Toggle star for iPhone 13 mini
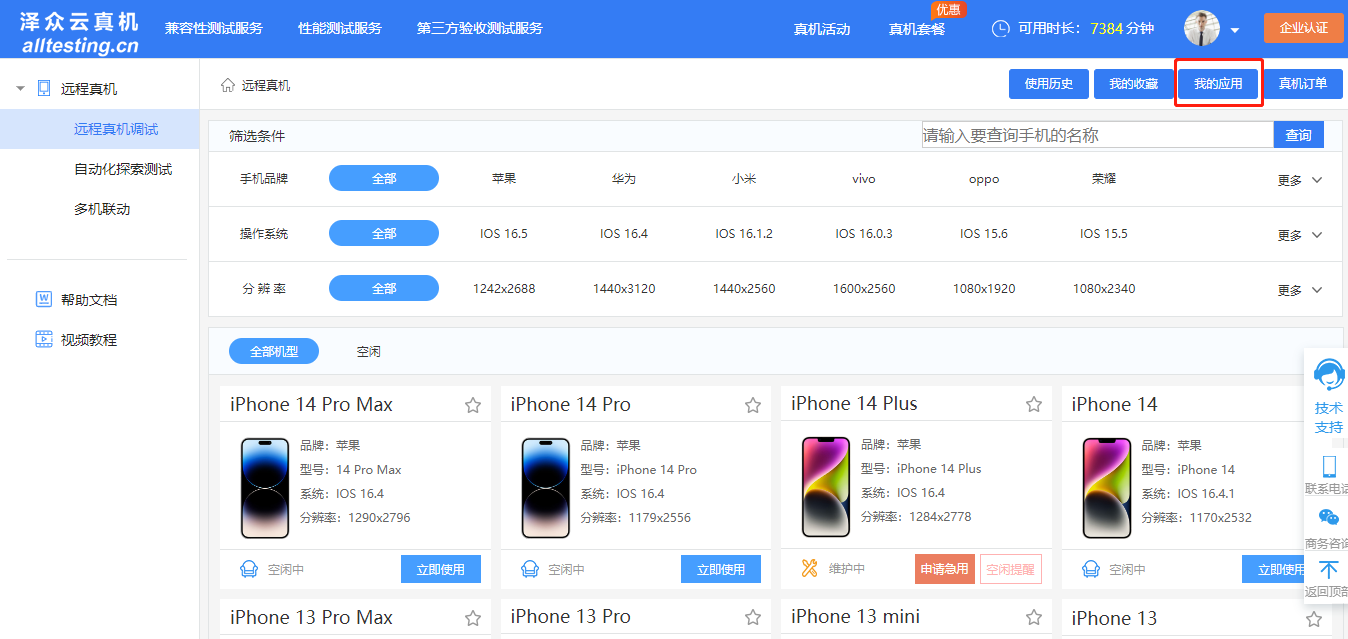This screenshot has height=639, width=1348. click(x=1034, y=617)
